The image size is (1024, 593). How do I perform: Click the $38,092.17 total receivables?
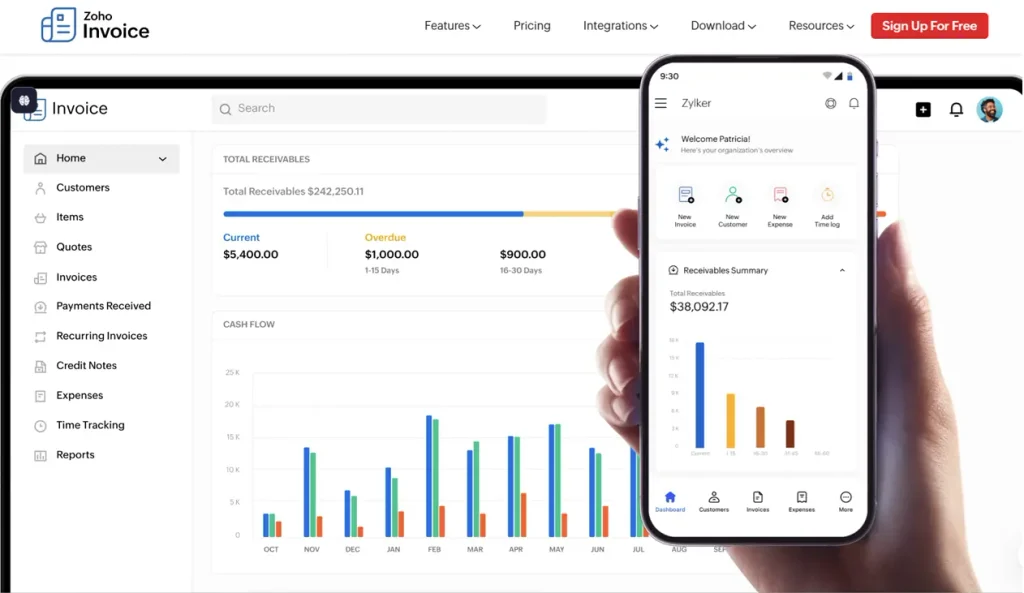699,306
